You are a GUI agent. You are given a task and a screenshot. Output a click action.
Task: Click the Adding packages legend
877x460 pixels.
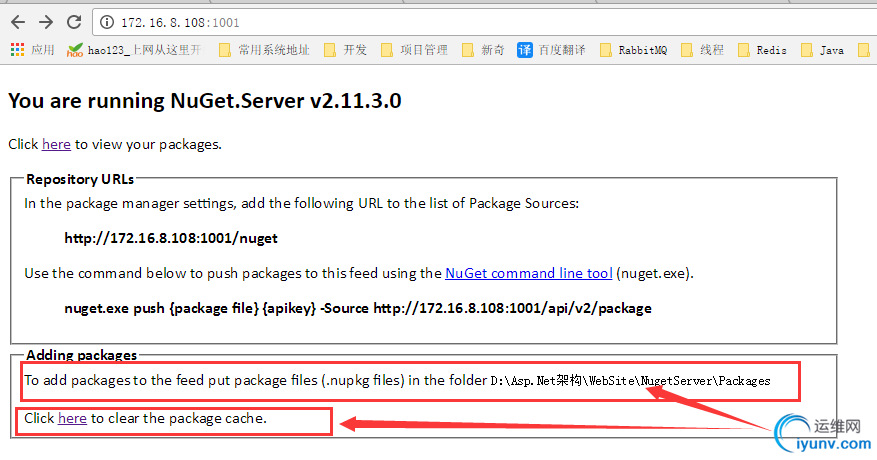click(82, 355)
